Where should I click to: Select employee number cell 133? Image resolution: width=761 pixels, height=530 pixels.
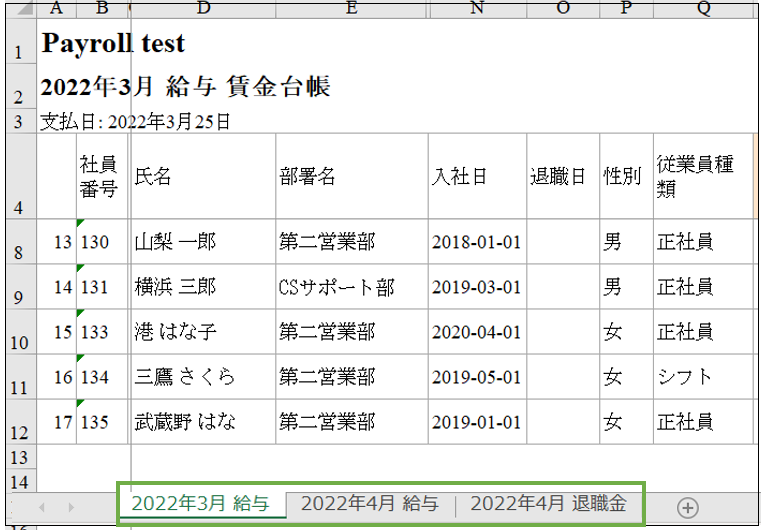pos(102,332)
